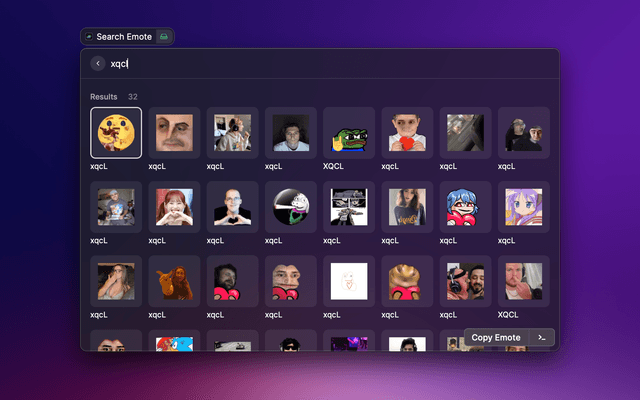Choose the brown creature waving emote
The height and width of the screenshot is (400, 640).
click(x=174, y=281)
